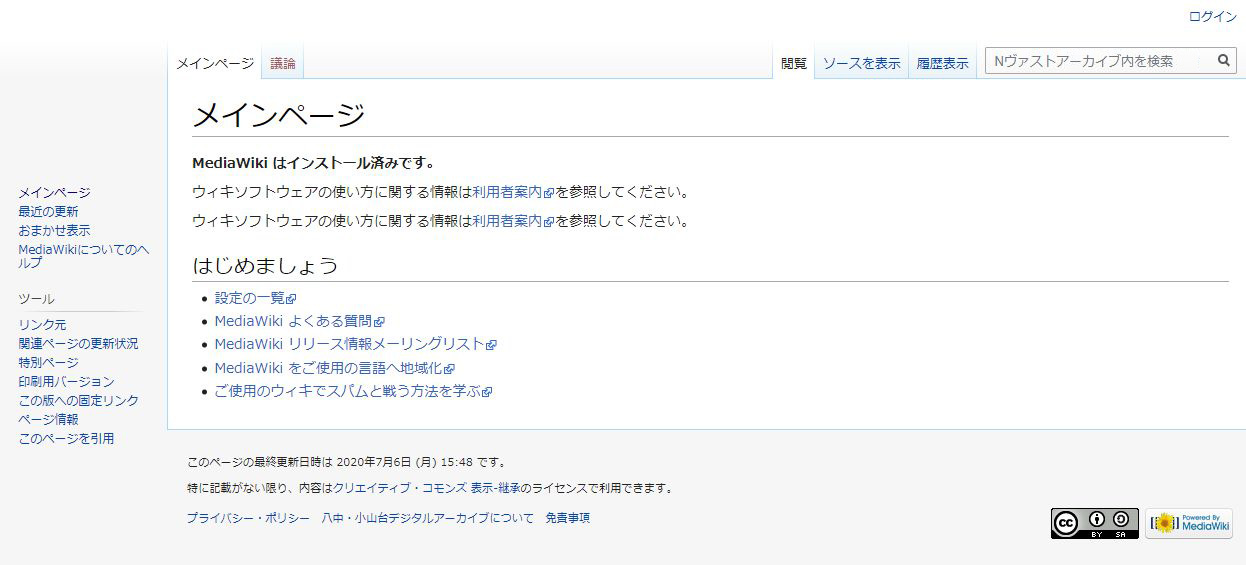Click the Creative Commons BY-SA badge
The image size is (1246, 565).
tap(1094, 523)
